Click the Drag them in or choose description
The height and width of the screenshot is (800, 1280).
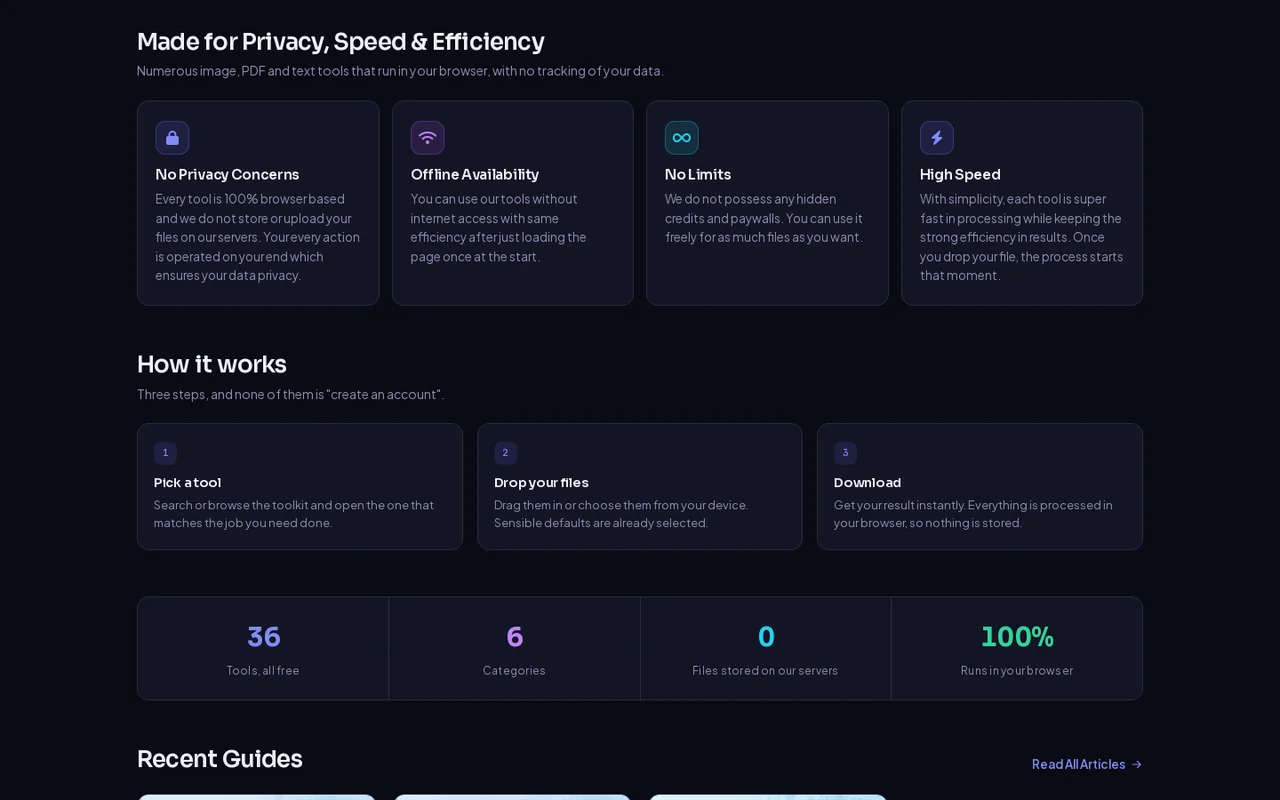(x=621, y=514)
